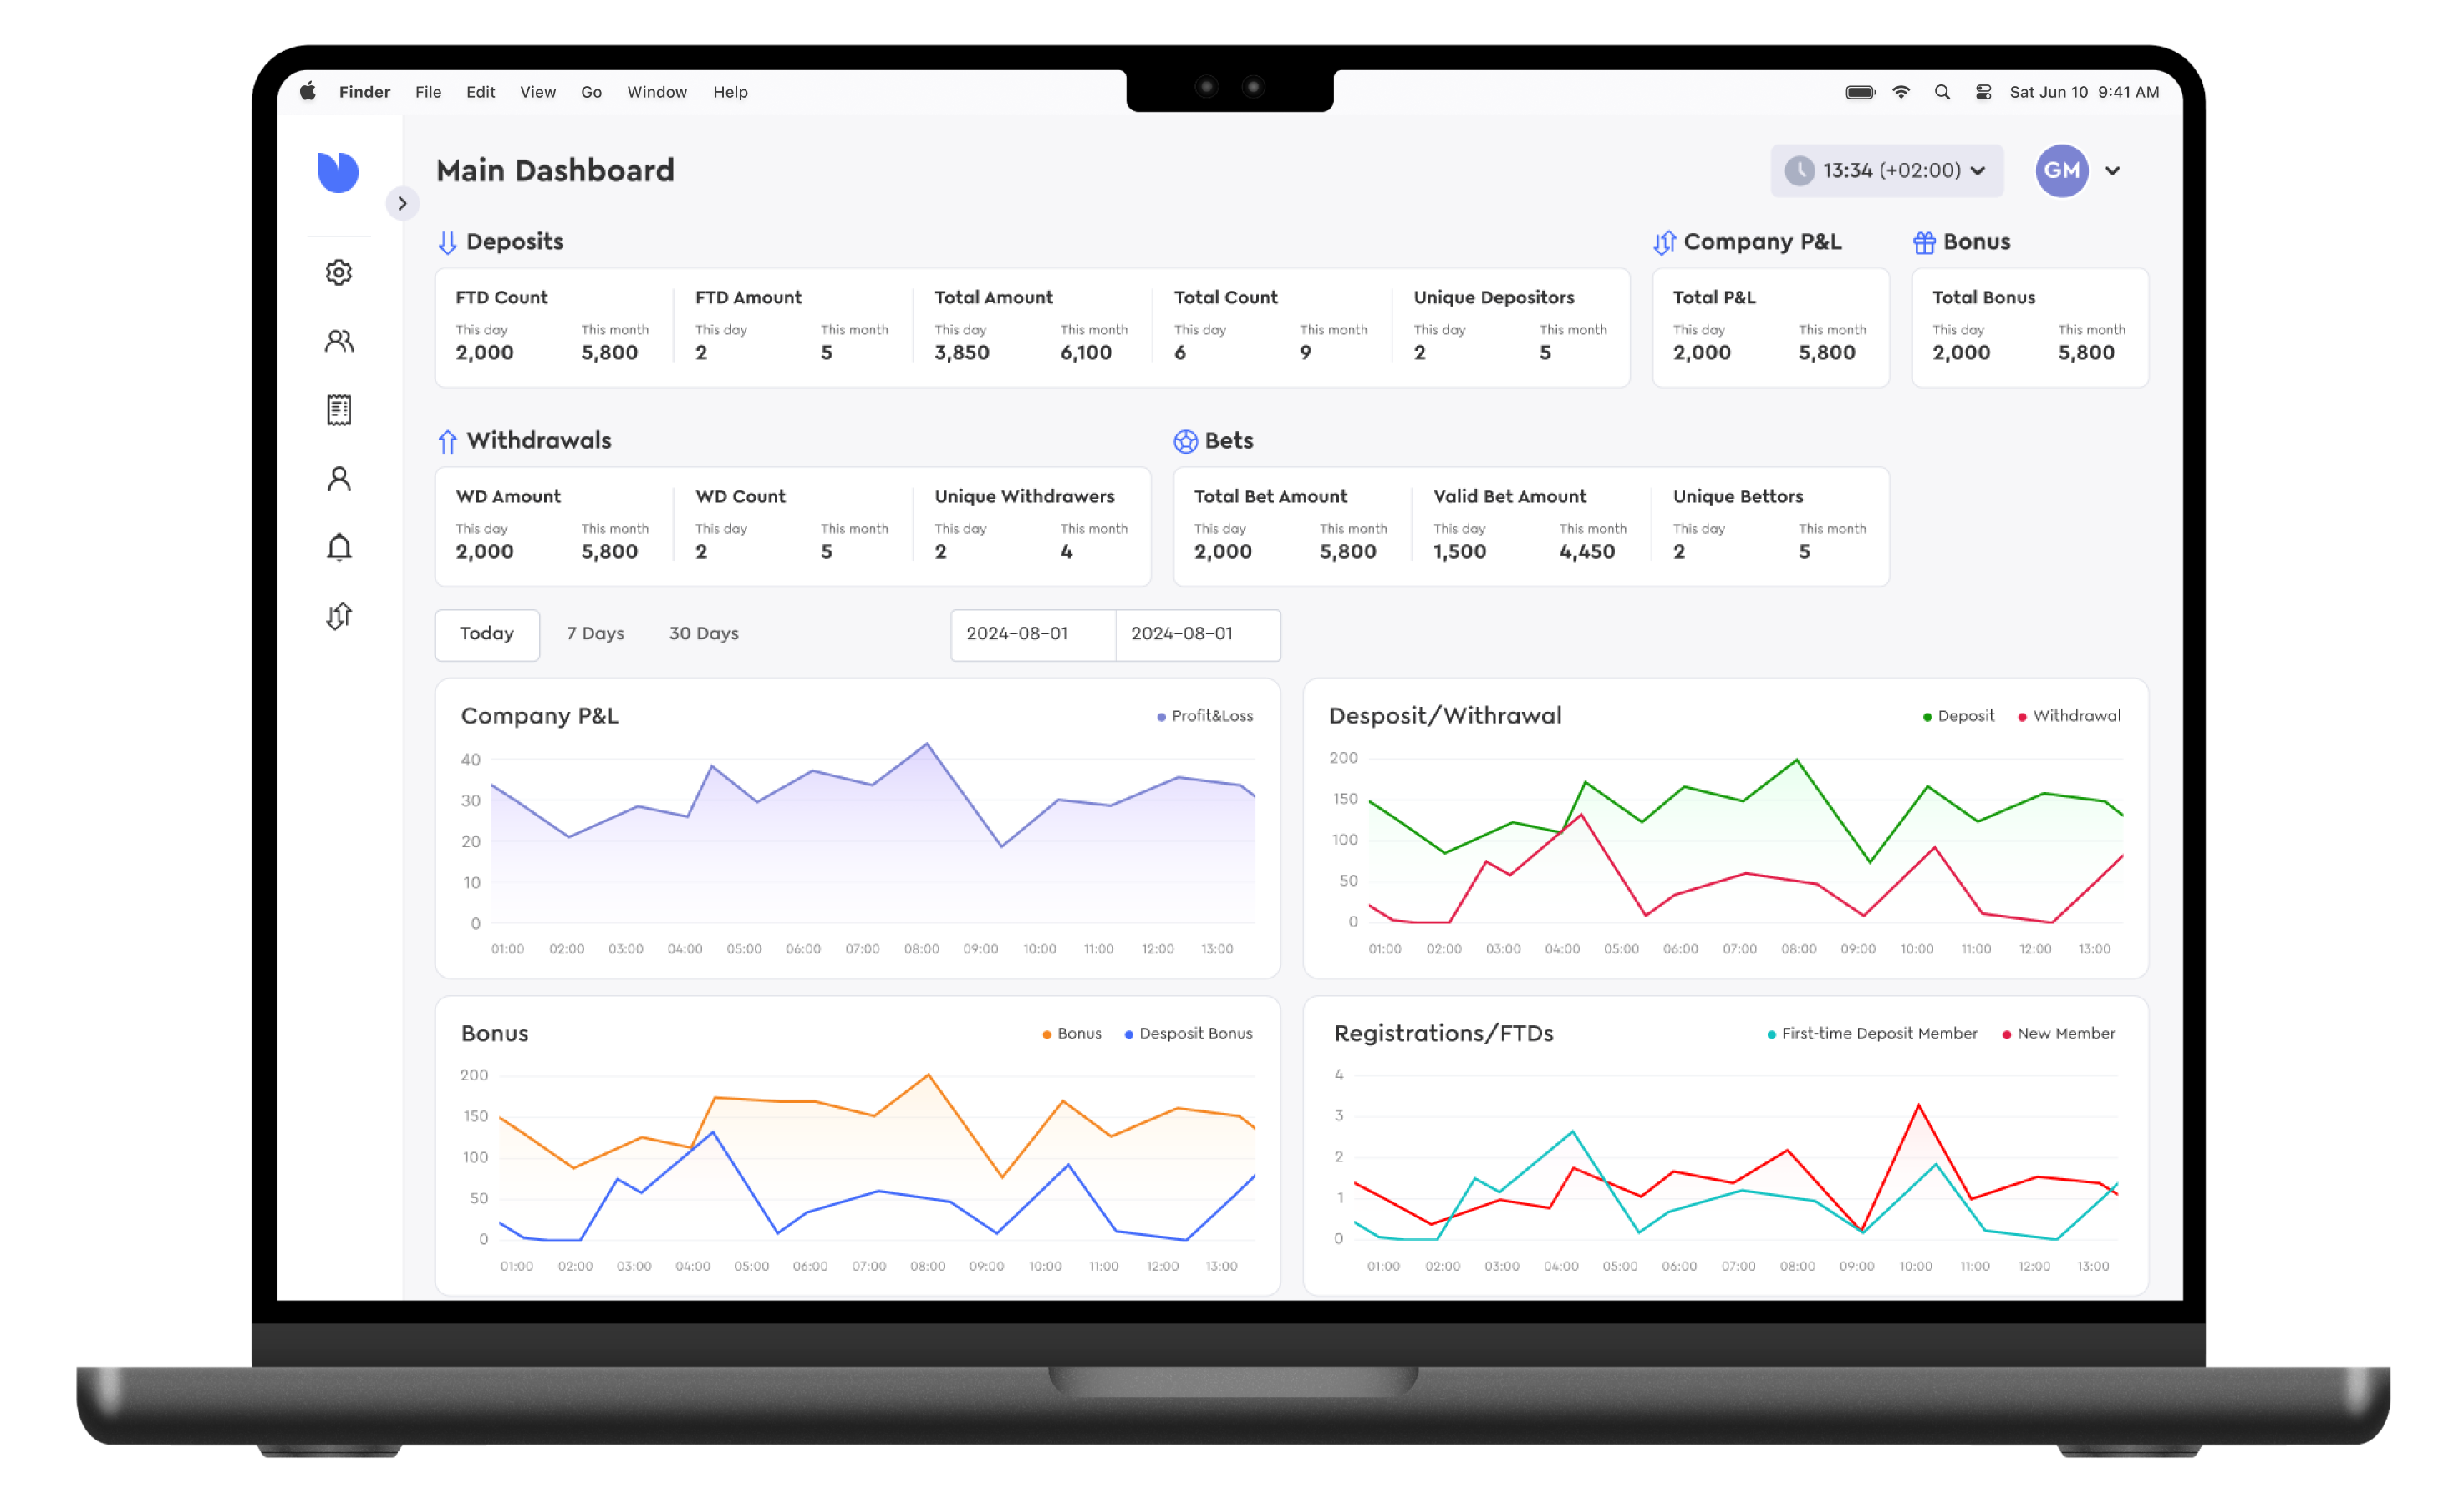This screenshot has width=2464, height=1504.
Task: Click the battery status icon
Action: click(x=1860, y=92)
